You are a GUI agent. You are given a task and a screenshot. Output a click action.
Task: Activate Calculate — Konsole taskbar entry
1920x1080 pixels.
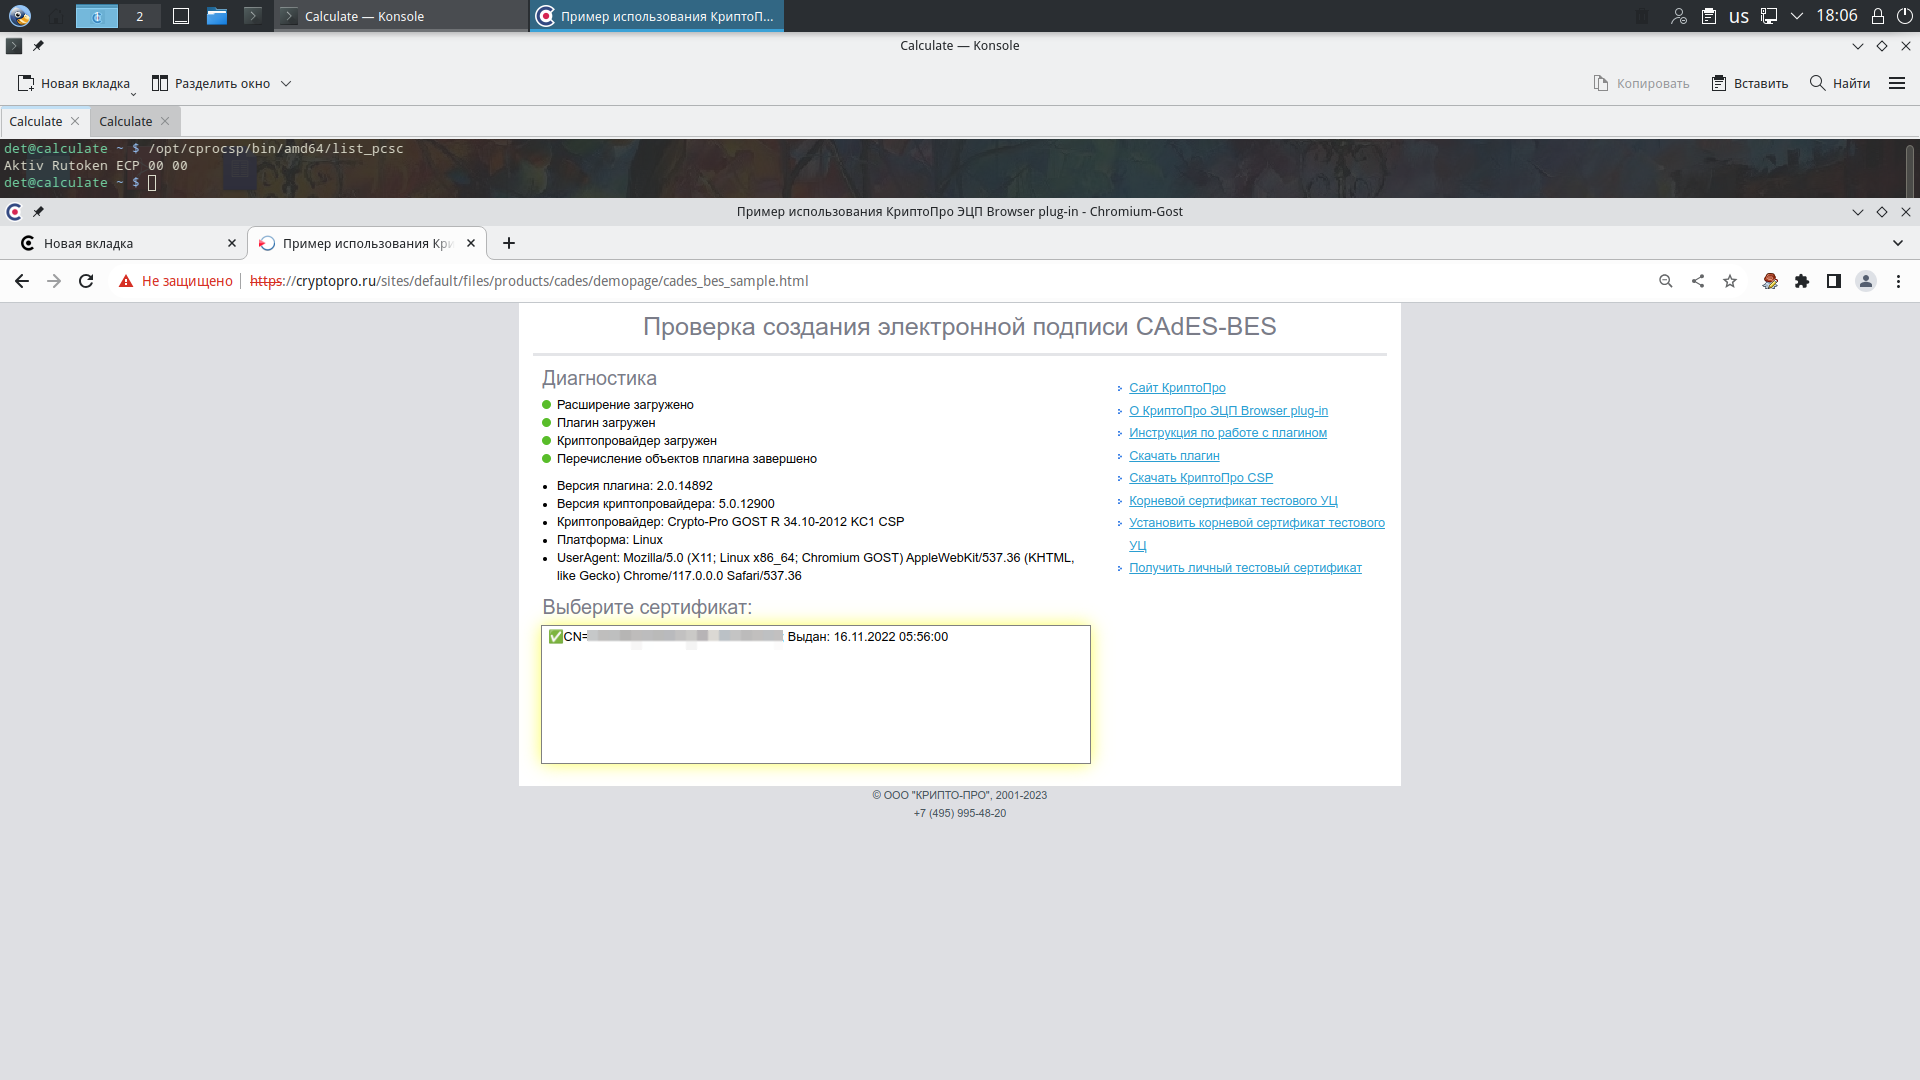[401, 16]
